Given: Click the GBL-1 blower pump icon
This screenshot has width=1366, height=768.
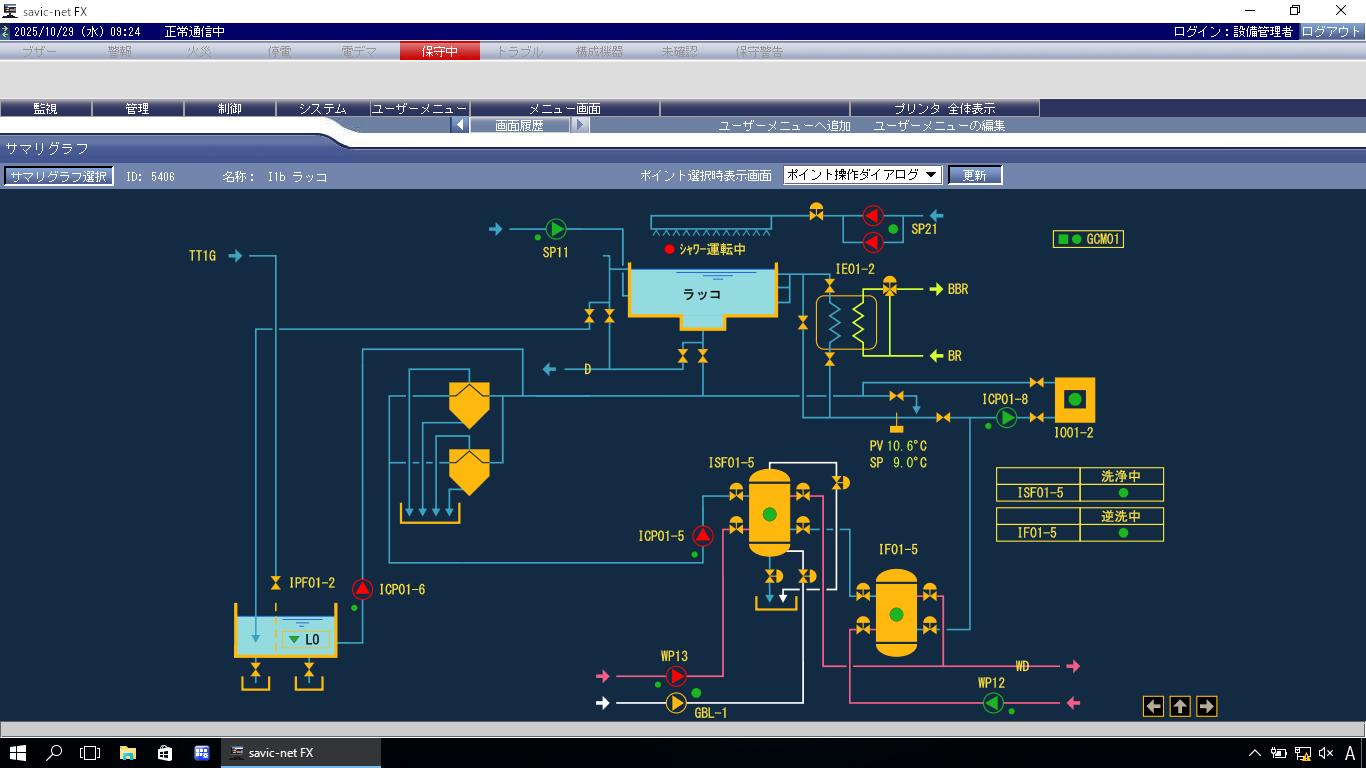Looking at the screenshot, I should point(677,703).
